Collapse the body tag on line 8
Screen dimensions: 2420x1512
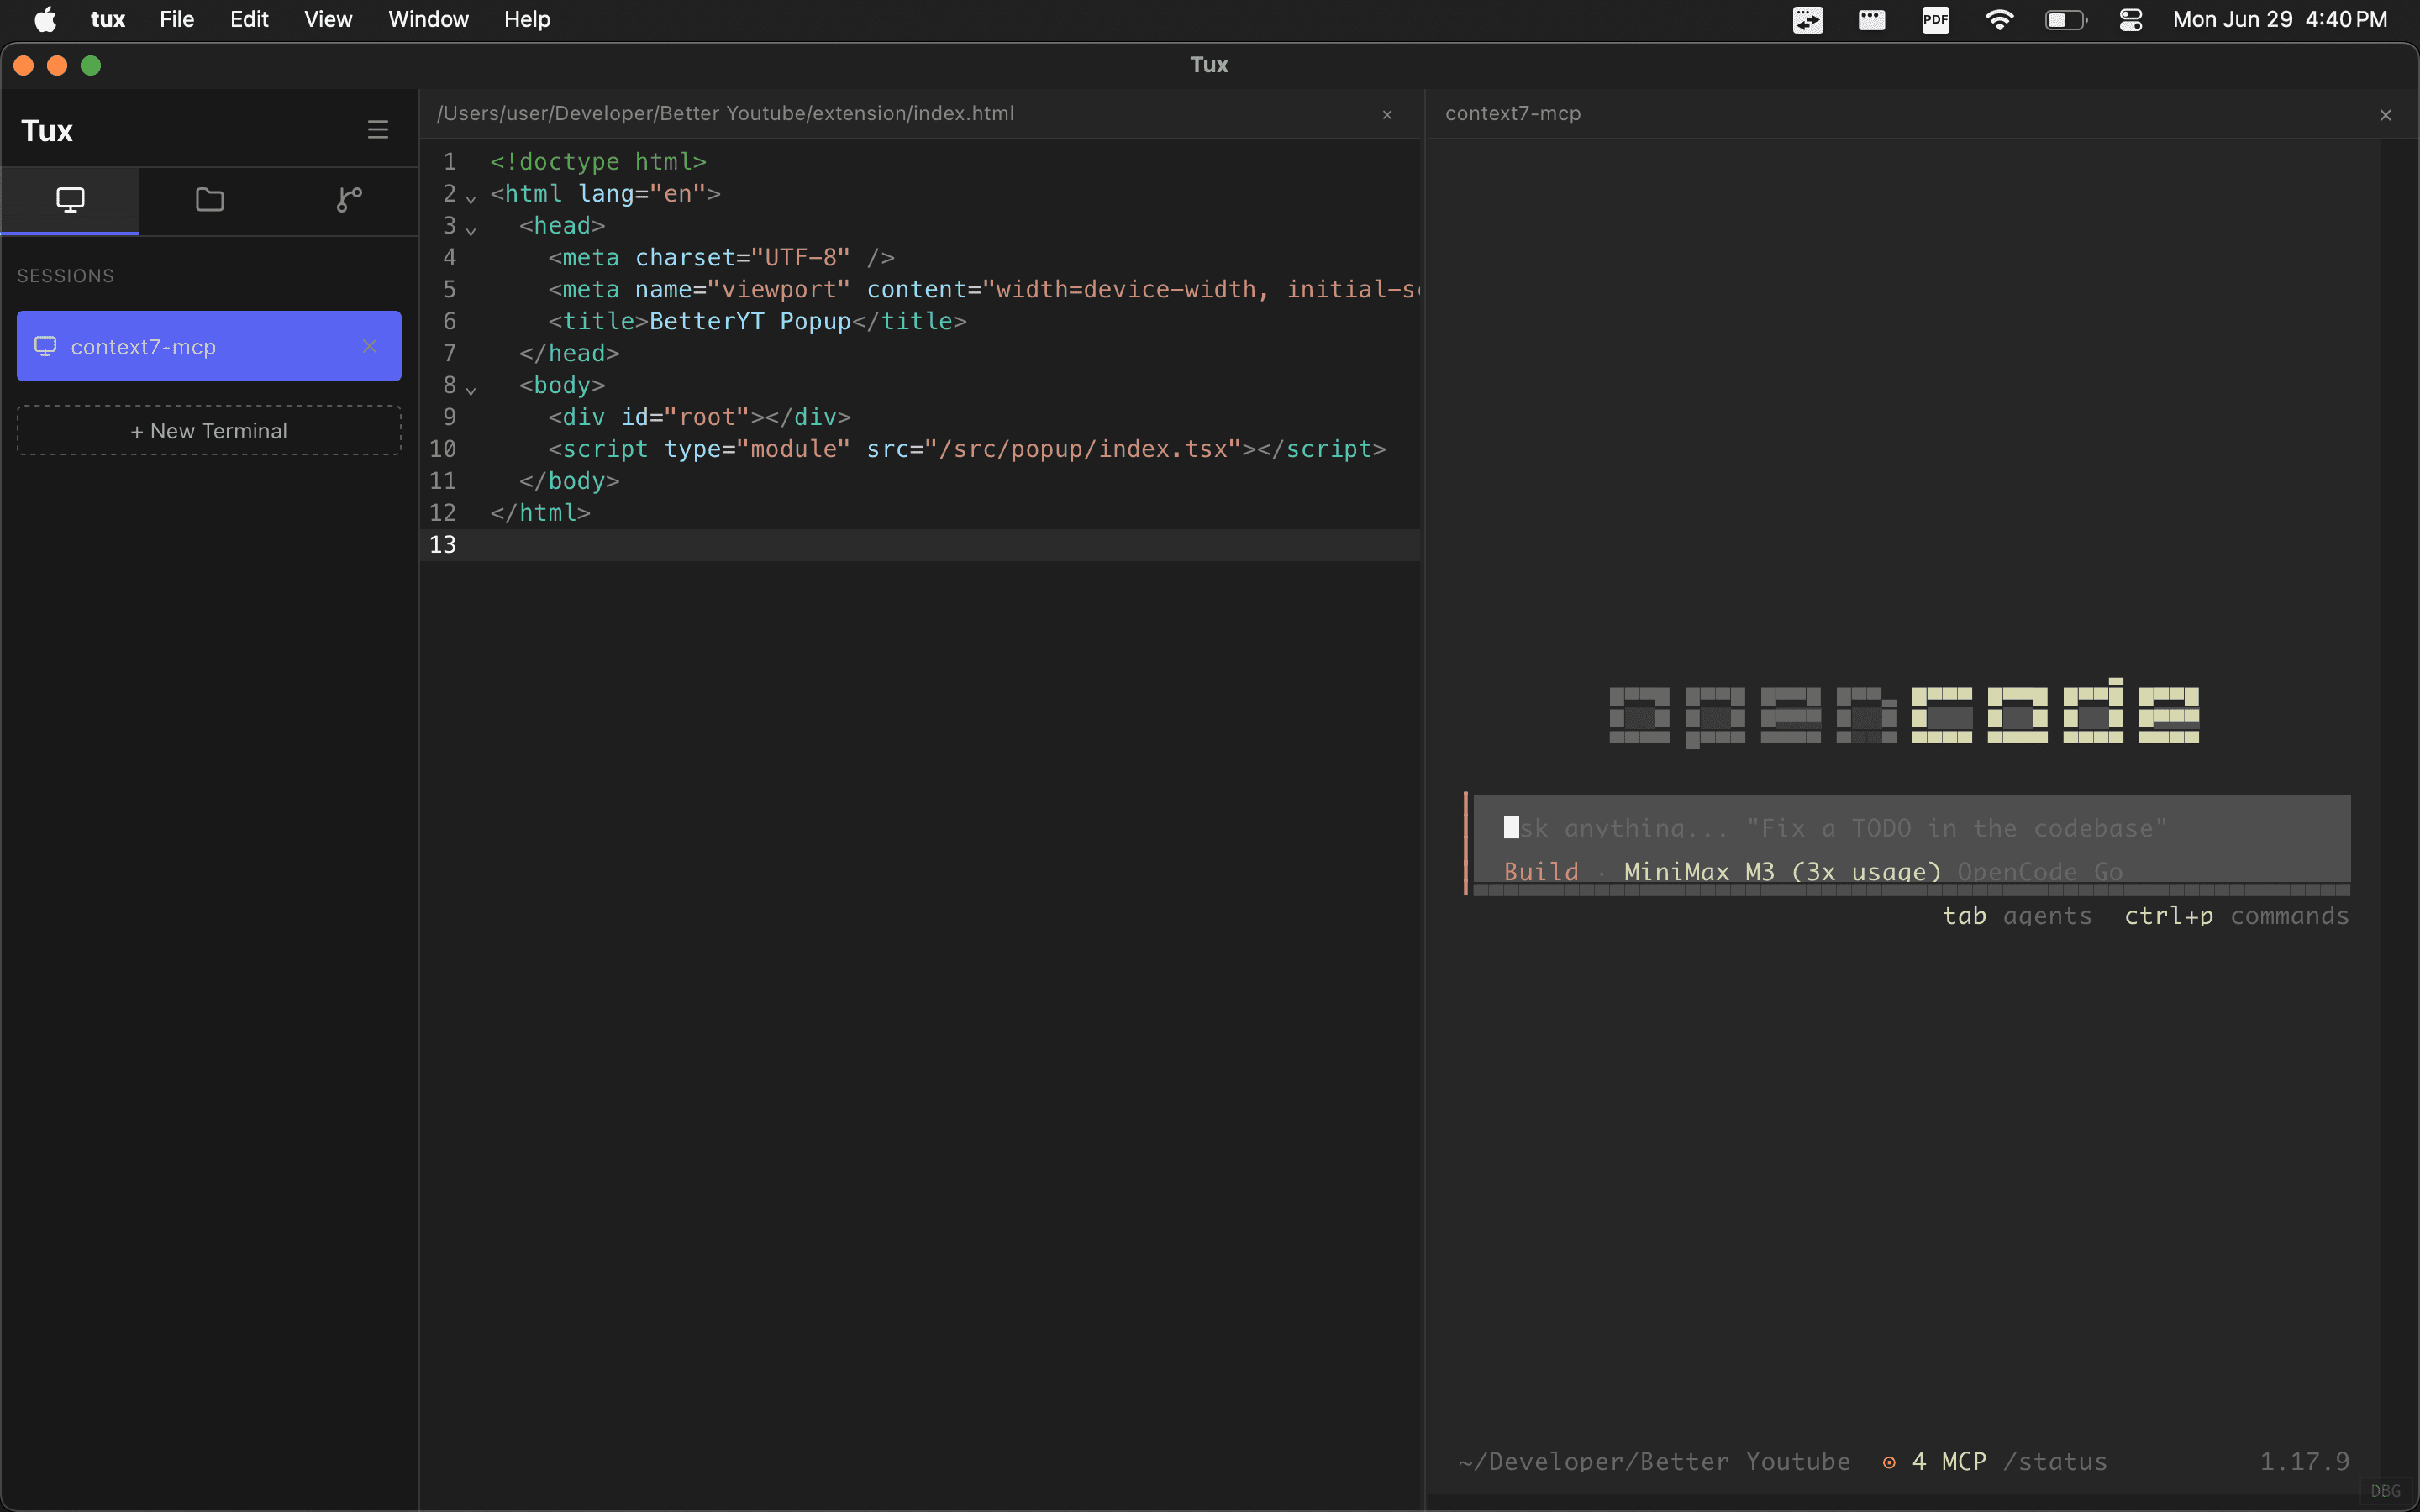(471, 390)
